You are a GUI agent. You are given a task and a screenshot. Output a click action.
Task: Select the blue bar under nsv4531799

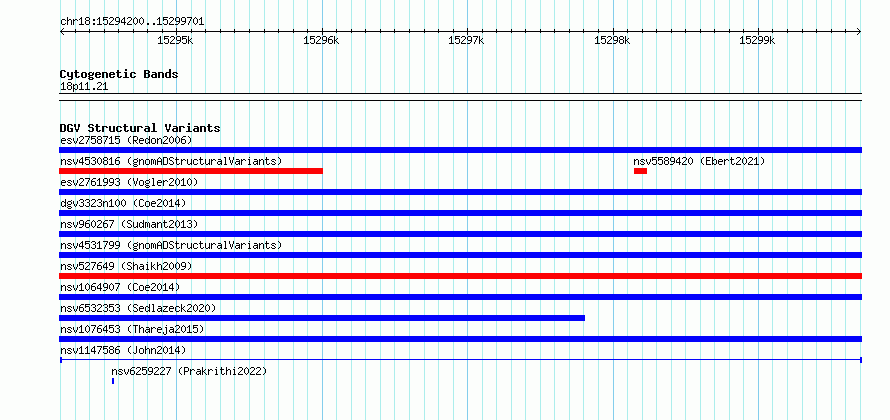pyautogui.click(x=460, y=255)
